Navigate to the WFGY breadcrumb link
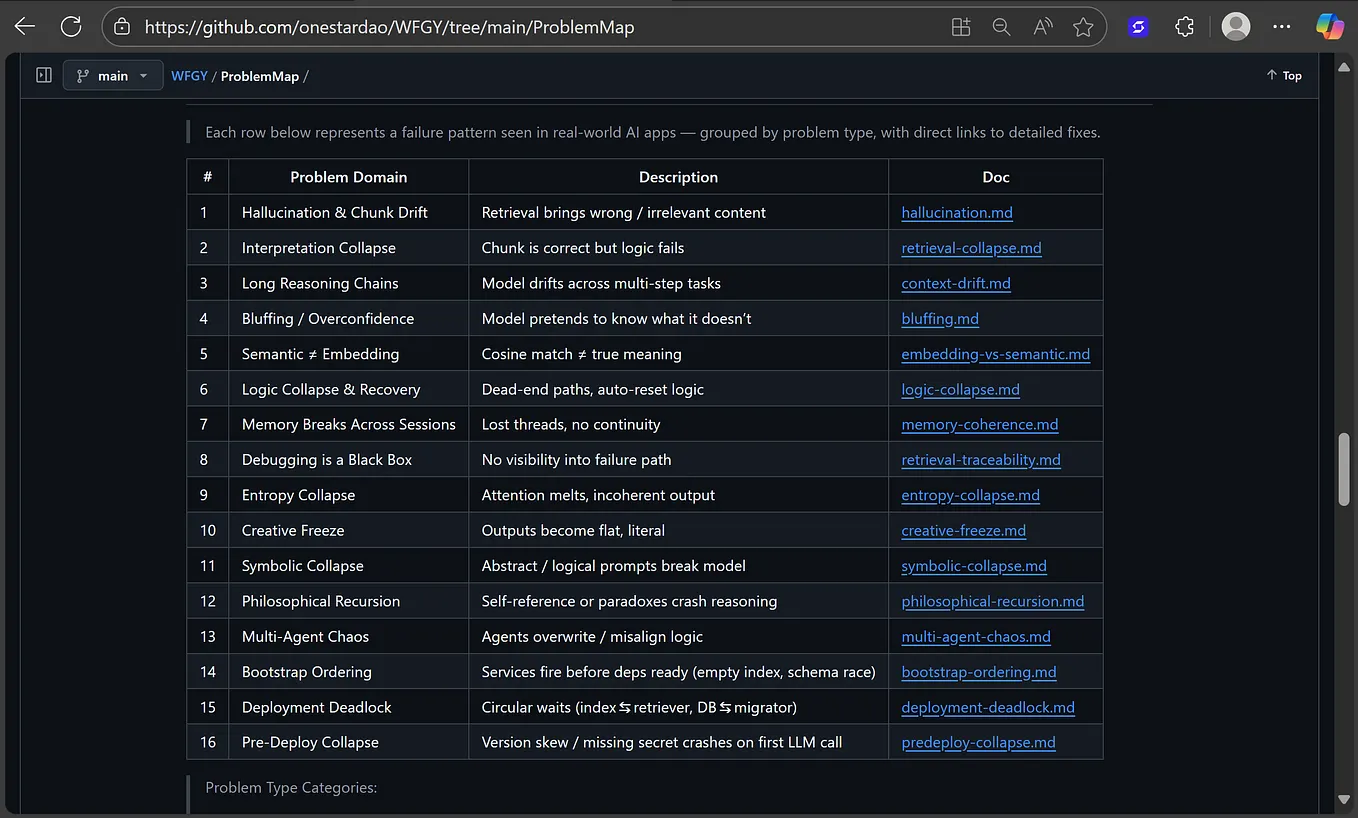Screen dimensions: 1358x818 (x=189, y=76)
